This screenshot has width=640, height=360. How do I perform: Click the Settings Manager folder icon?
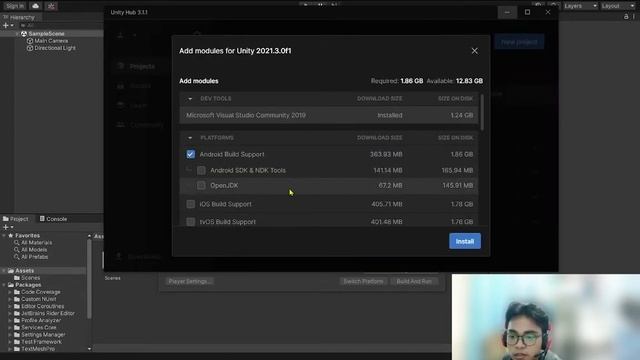point(17,335)
